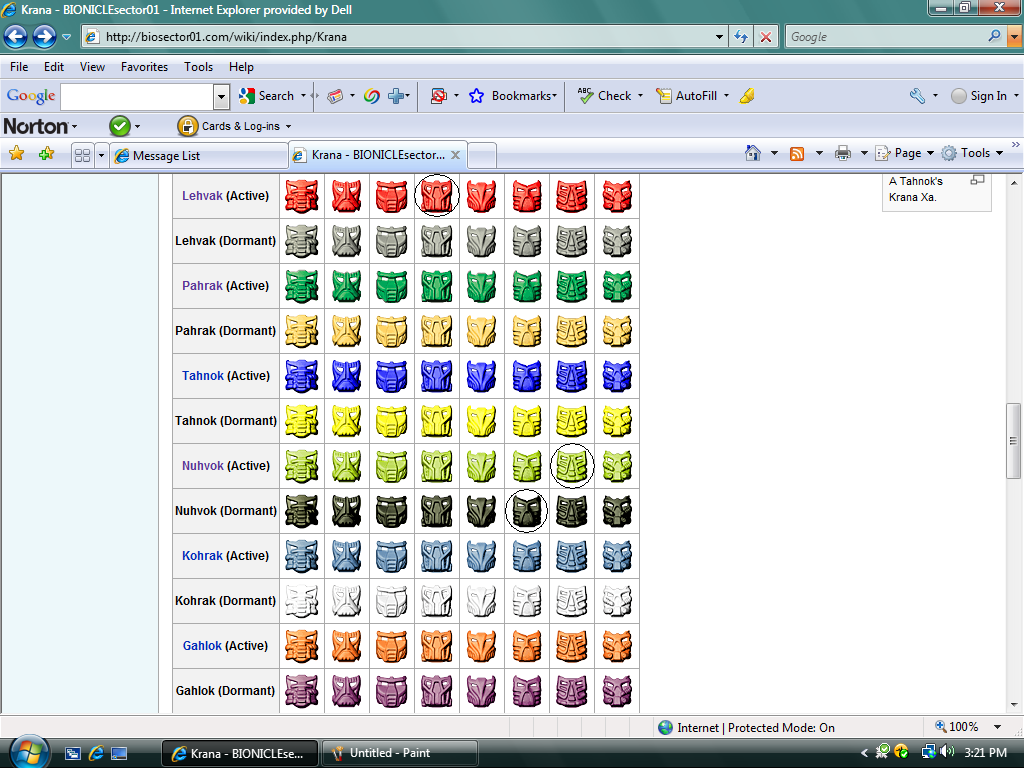
Task: Expand the Norton logo dropdown
Action: pos(74,127)
